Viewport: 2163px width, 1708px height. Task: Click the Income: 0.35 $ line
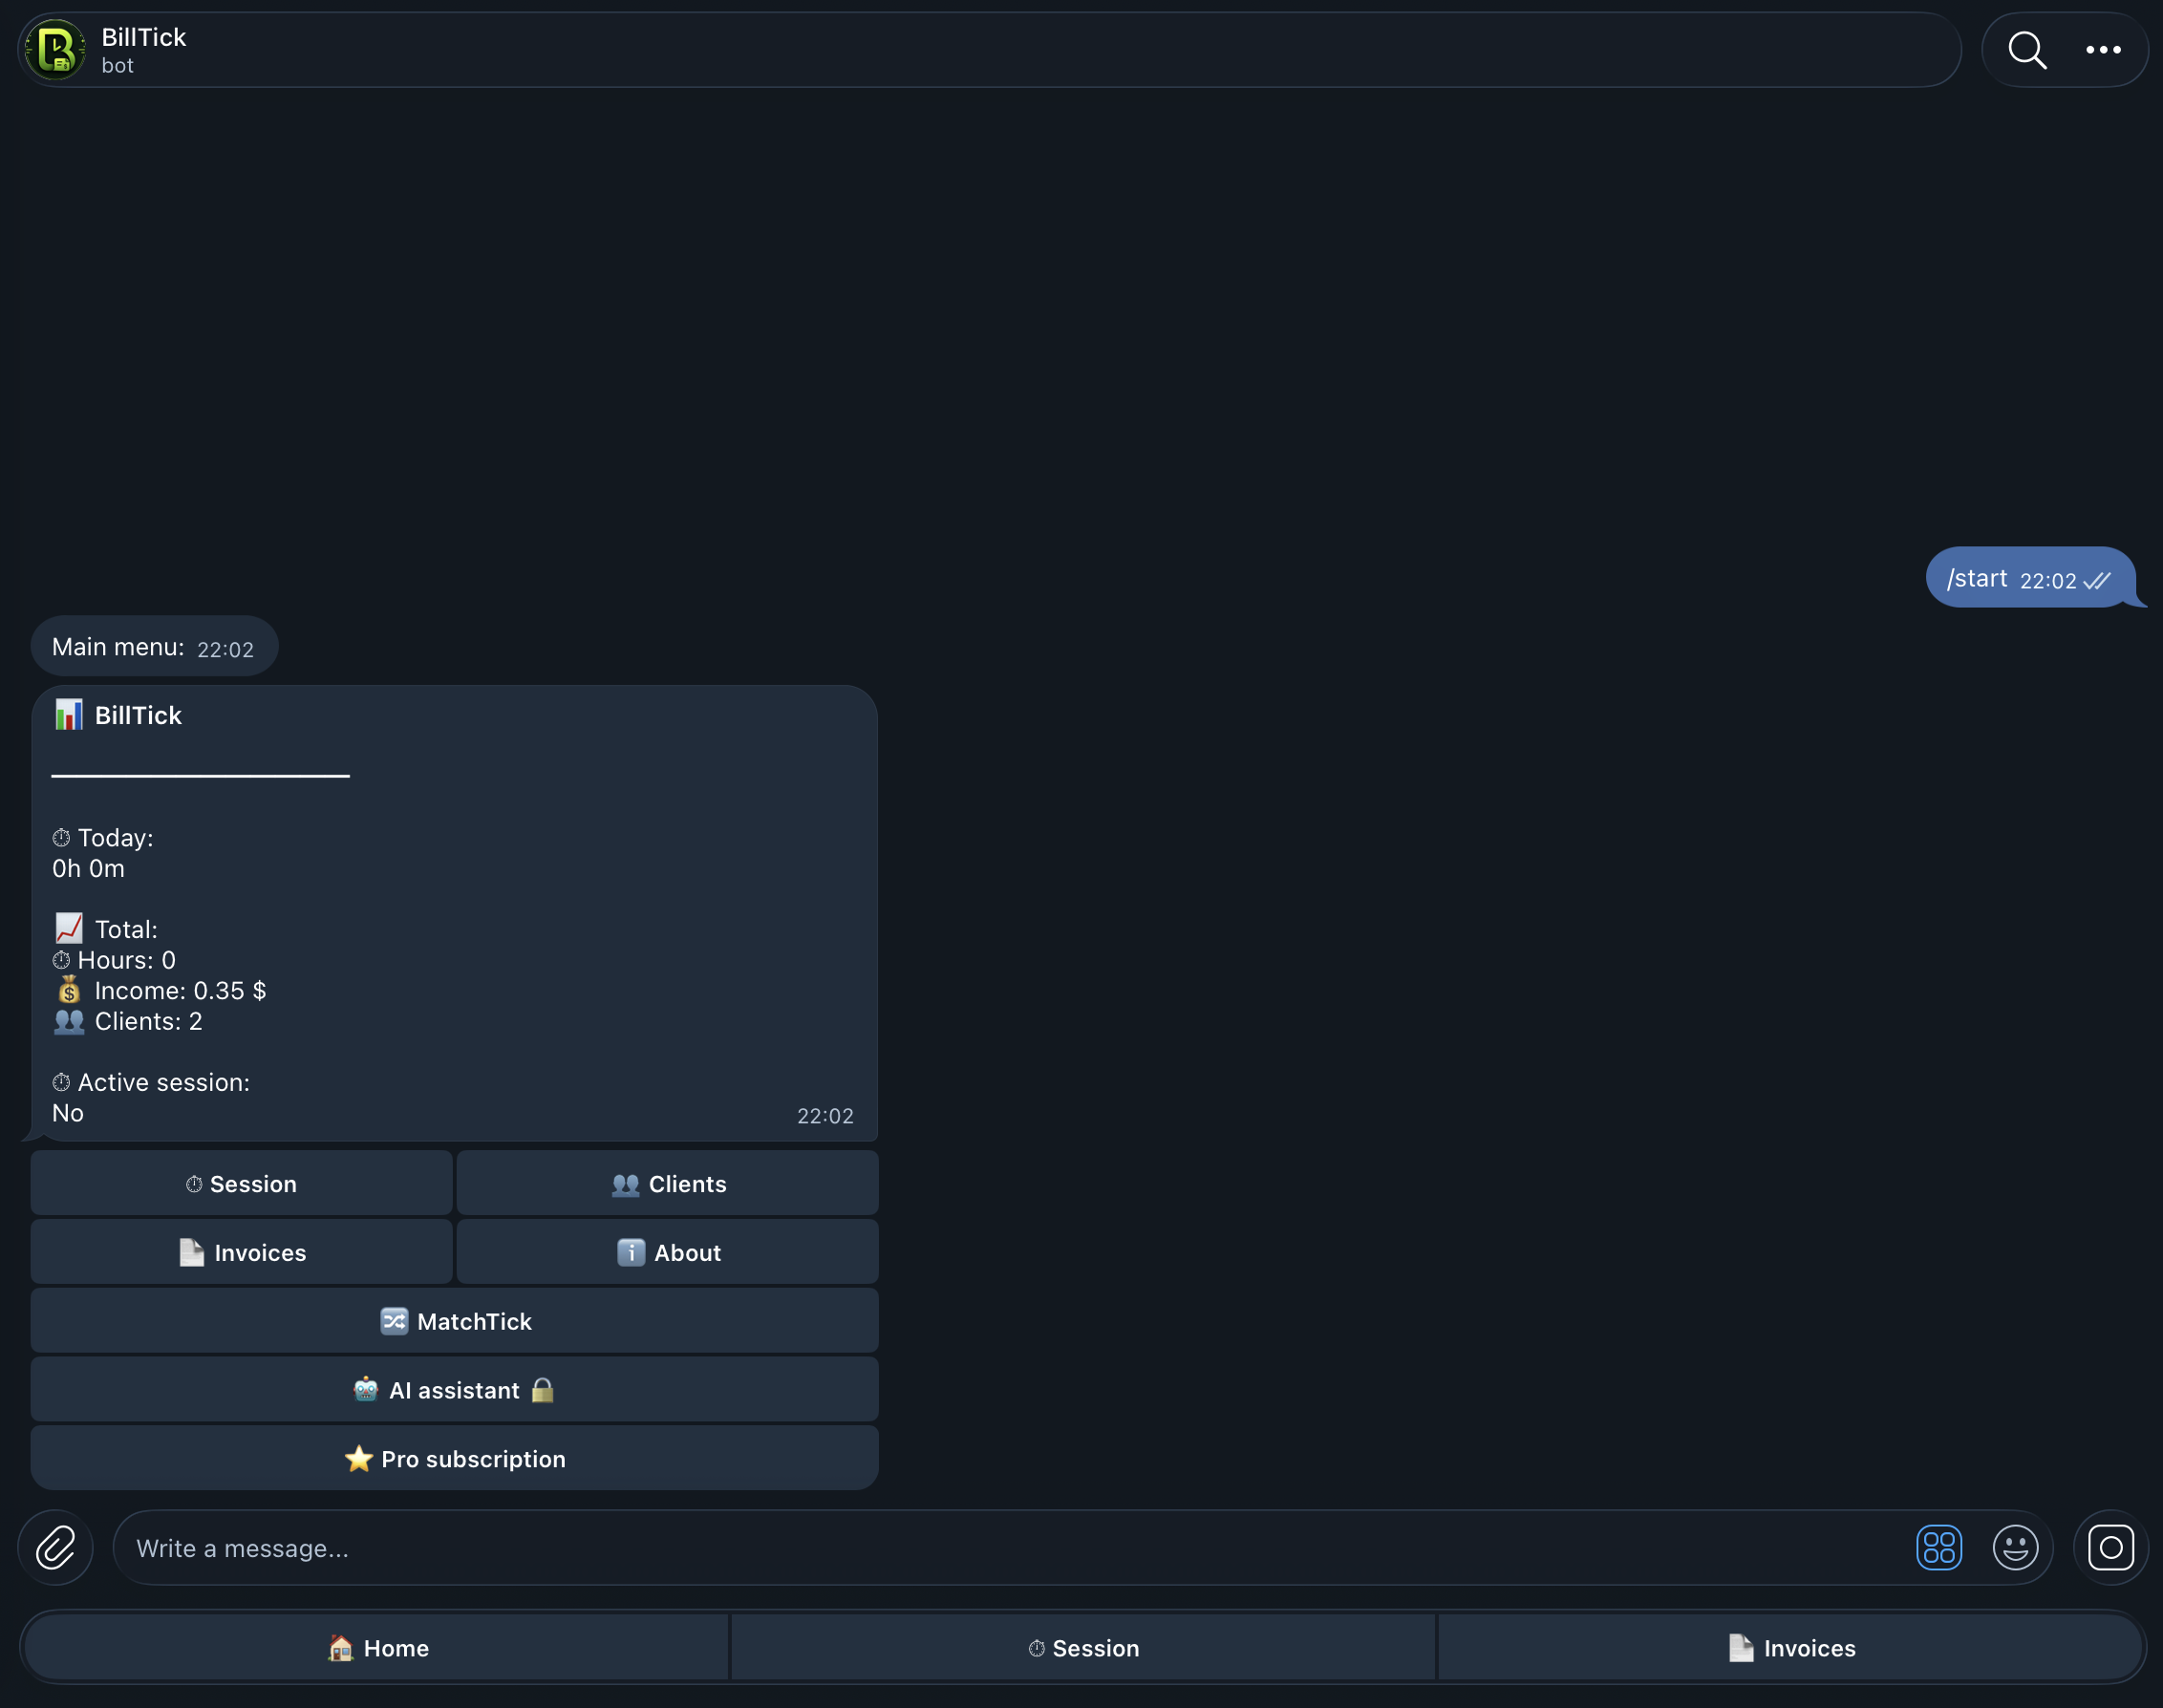(x=160, y=990)
